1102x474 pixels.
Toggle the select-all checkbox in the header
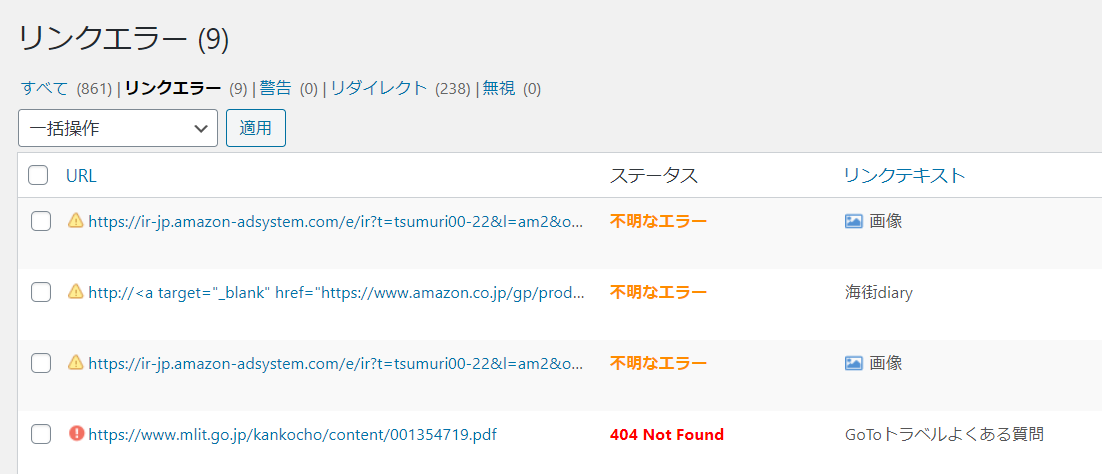coord(38,175)
